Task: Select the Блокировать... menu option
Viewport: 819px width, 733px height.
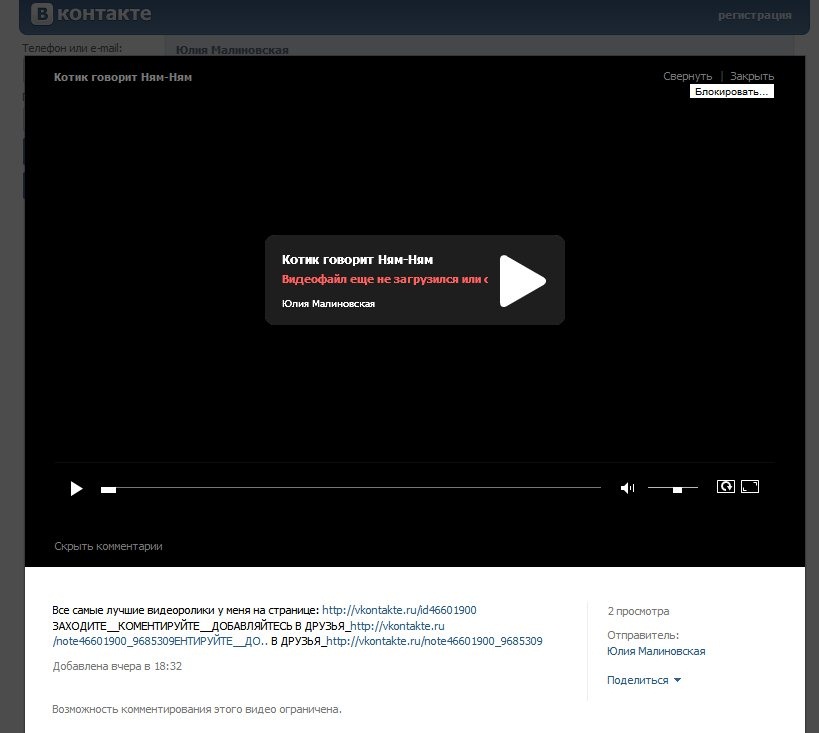Action: point(732,92)
